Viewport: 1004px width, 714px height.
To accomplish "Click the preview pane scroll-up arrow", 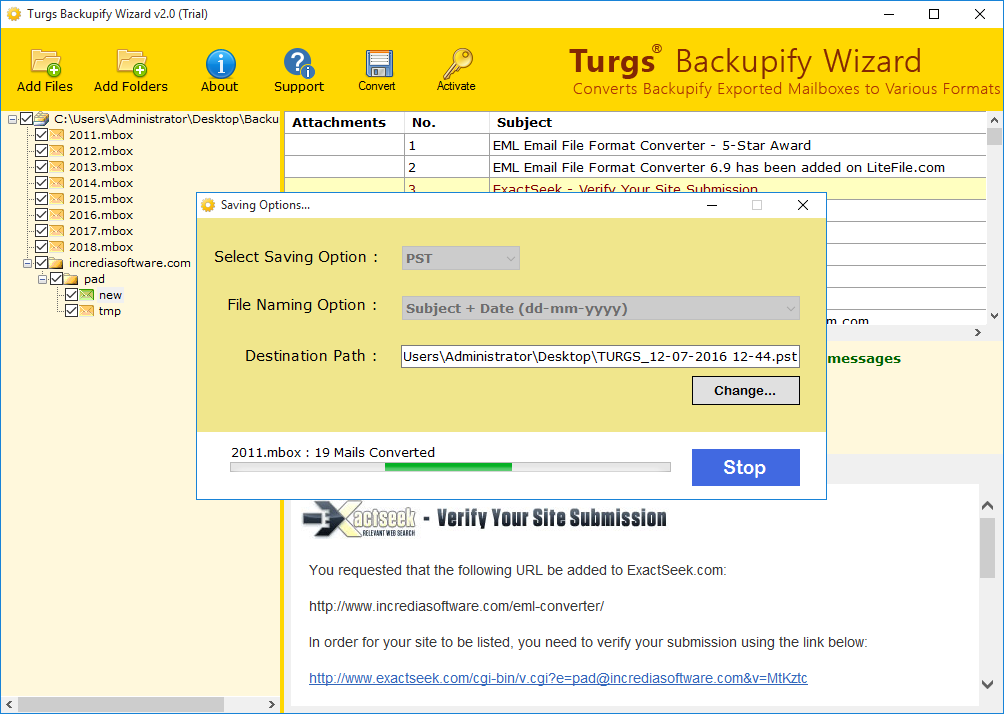I will coord(987,506).
